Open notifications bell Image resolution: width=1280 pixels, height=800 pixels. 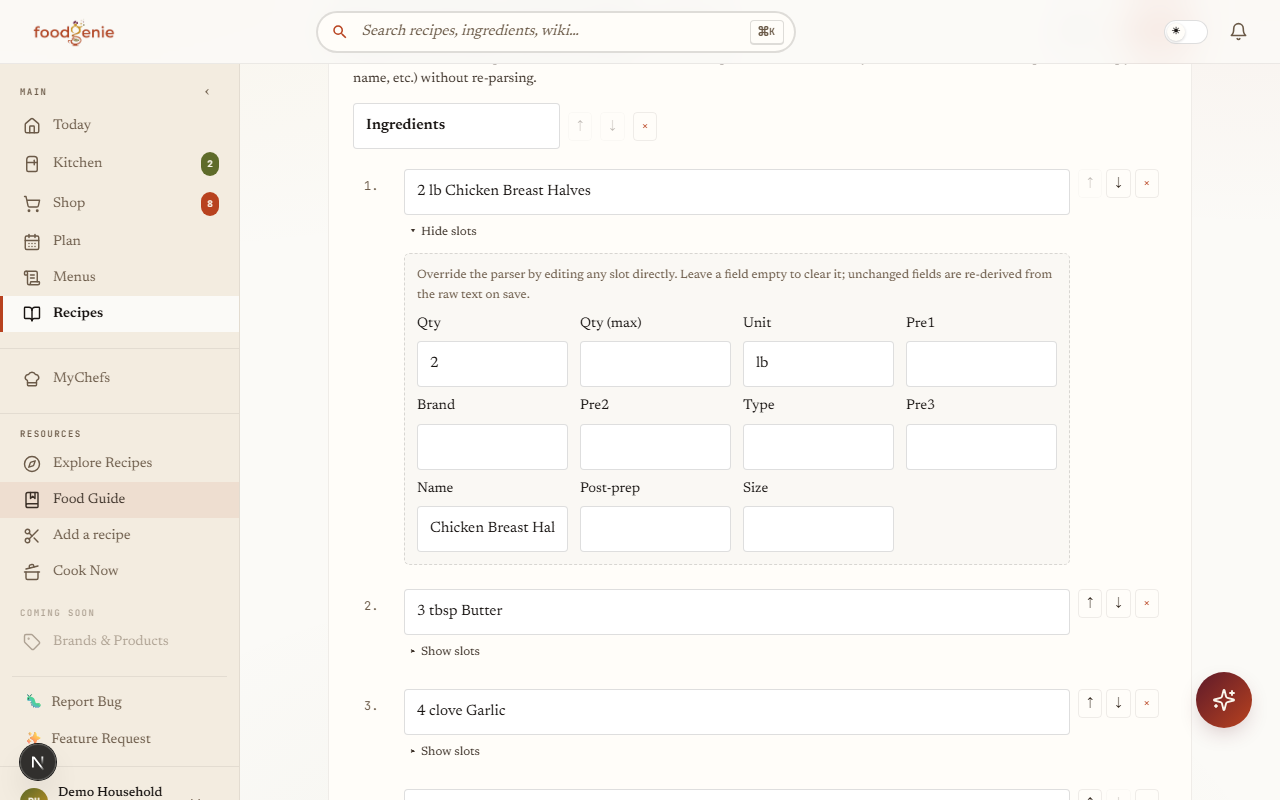point(1238,32)
